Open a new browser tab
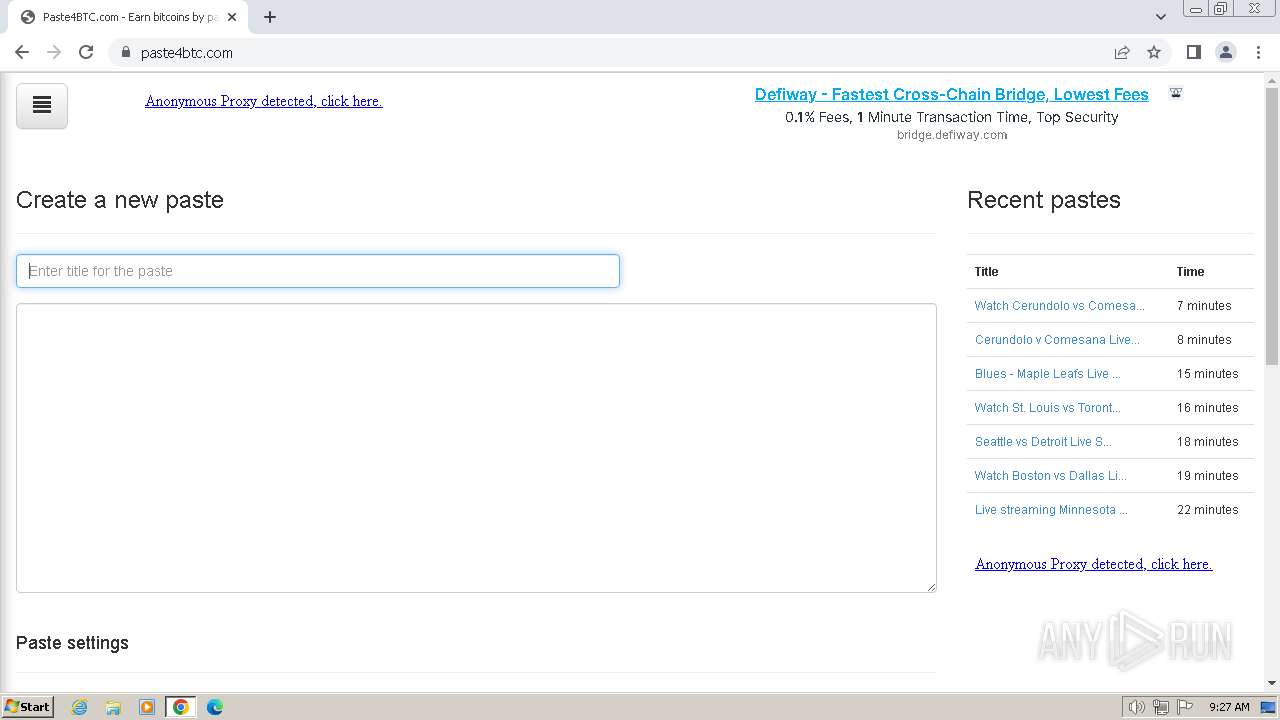 coord(270,17)
